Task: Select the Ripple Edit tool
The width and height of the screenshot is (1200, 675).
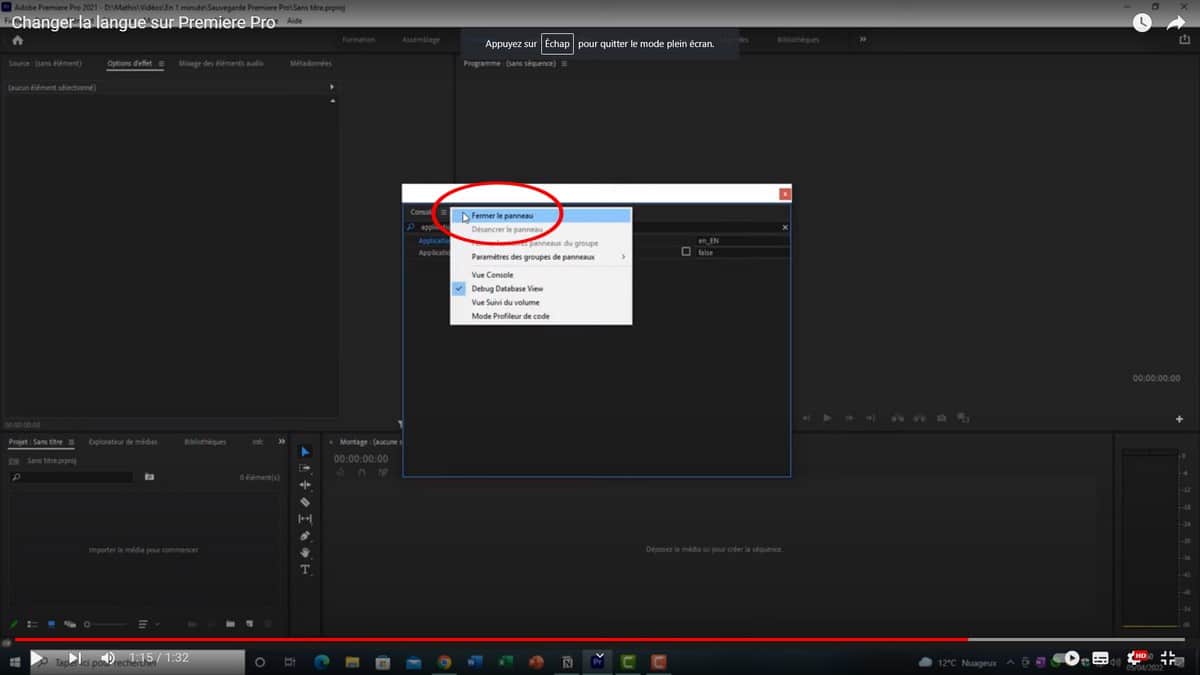Action: pos(306,485)
